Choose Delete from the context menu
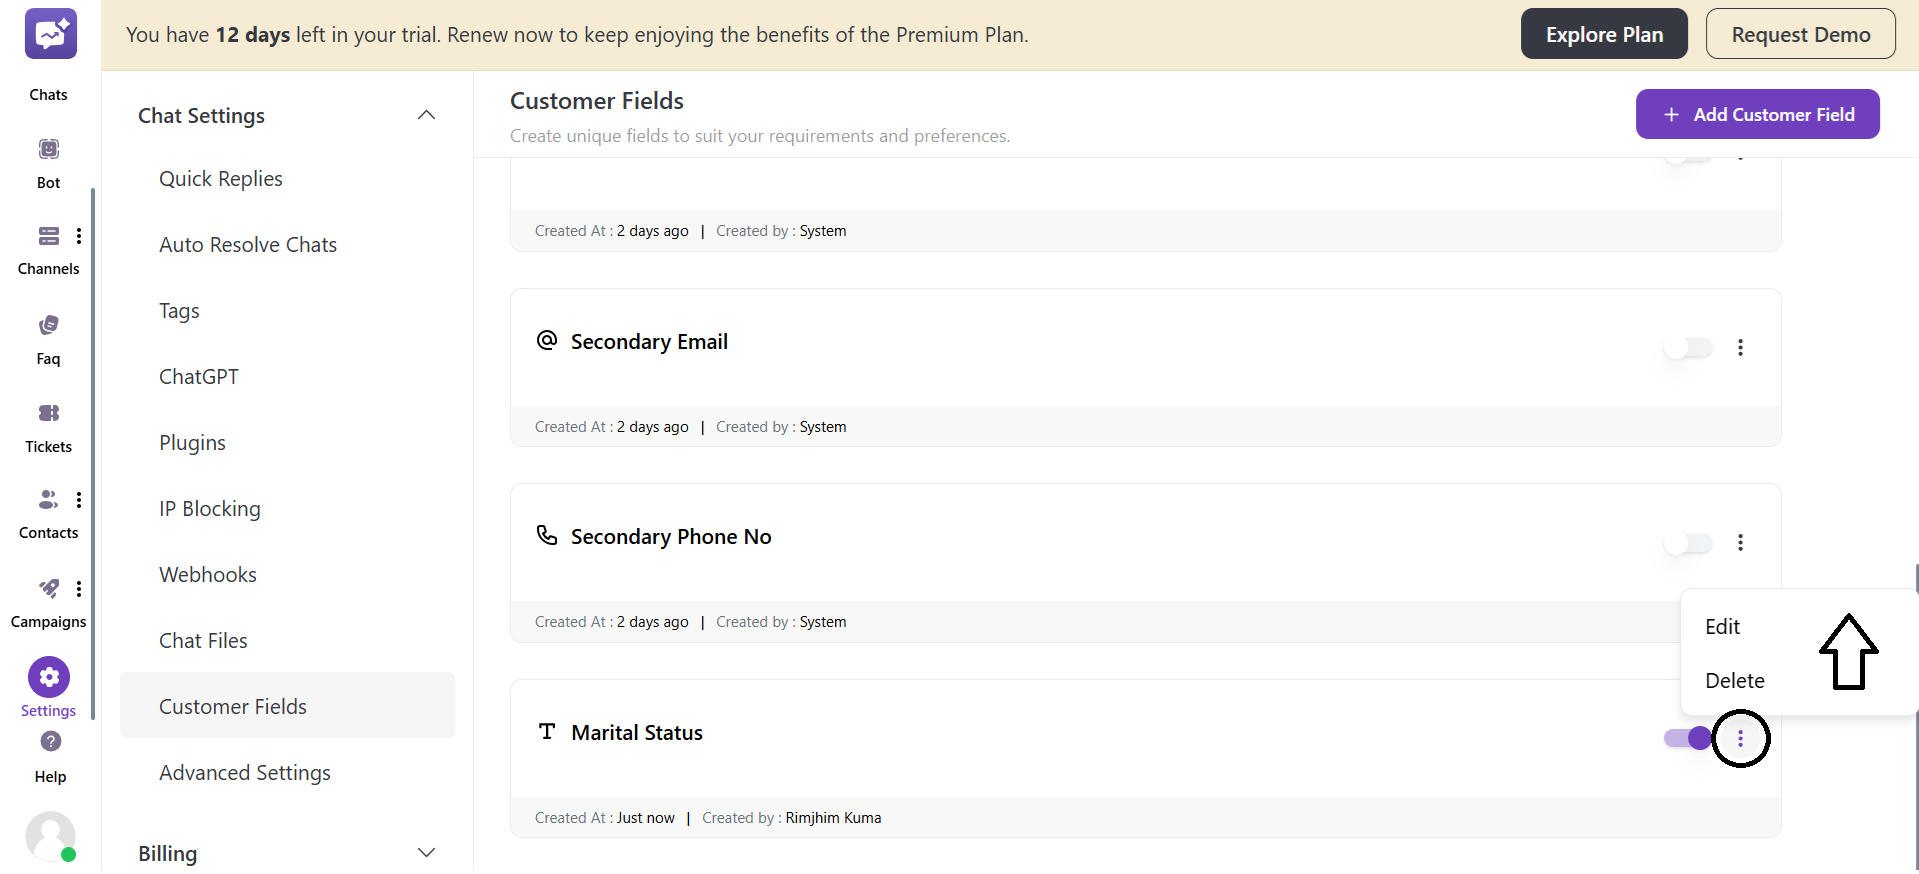 pyautogui.click(x=1735, y=680)
